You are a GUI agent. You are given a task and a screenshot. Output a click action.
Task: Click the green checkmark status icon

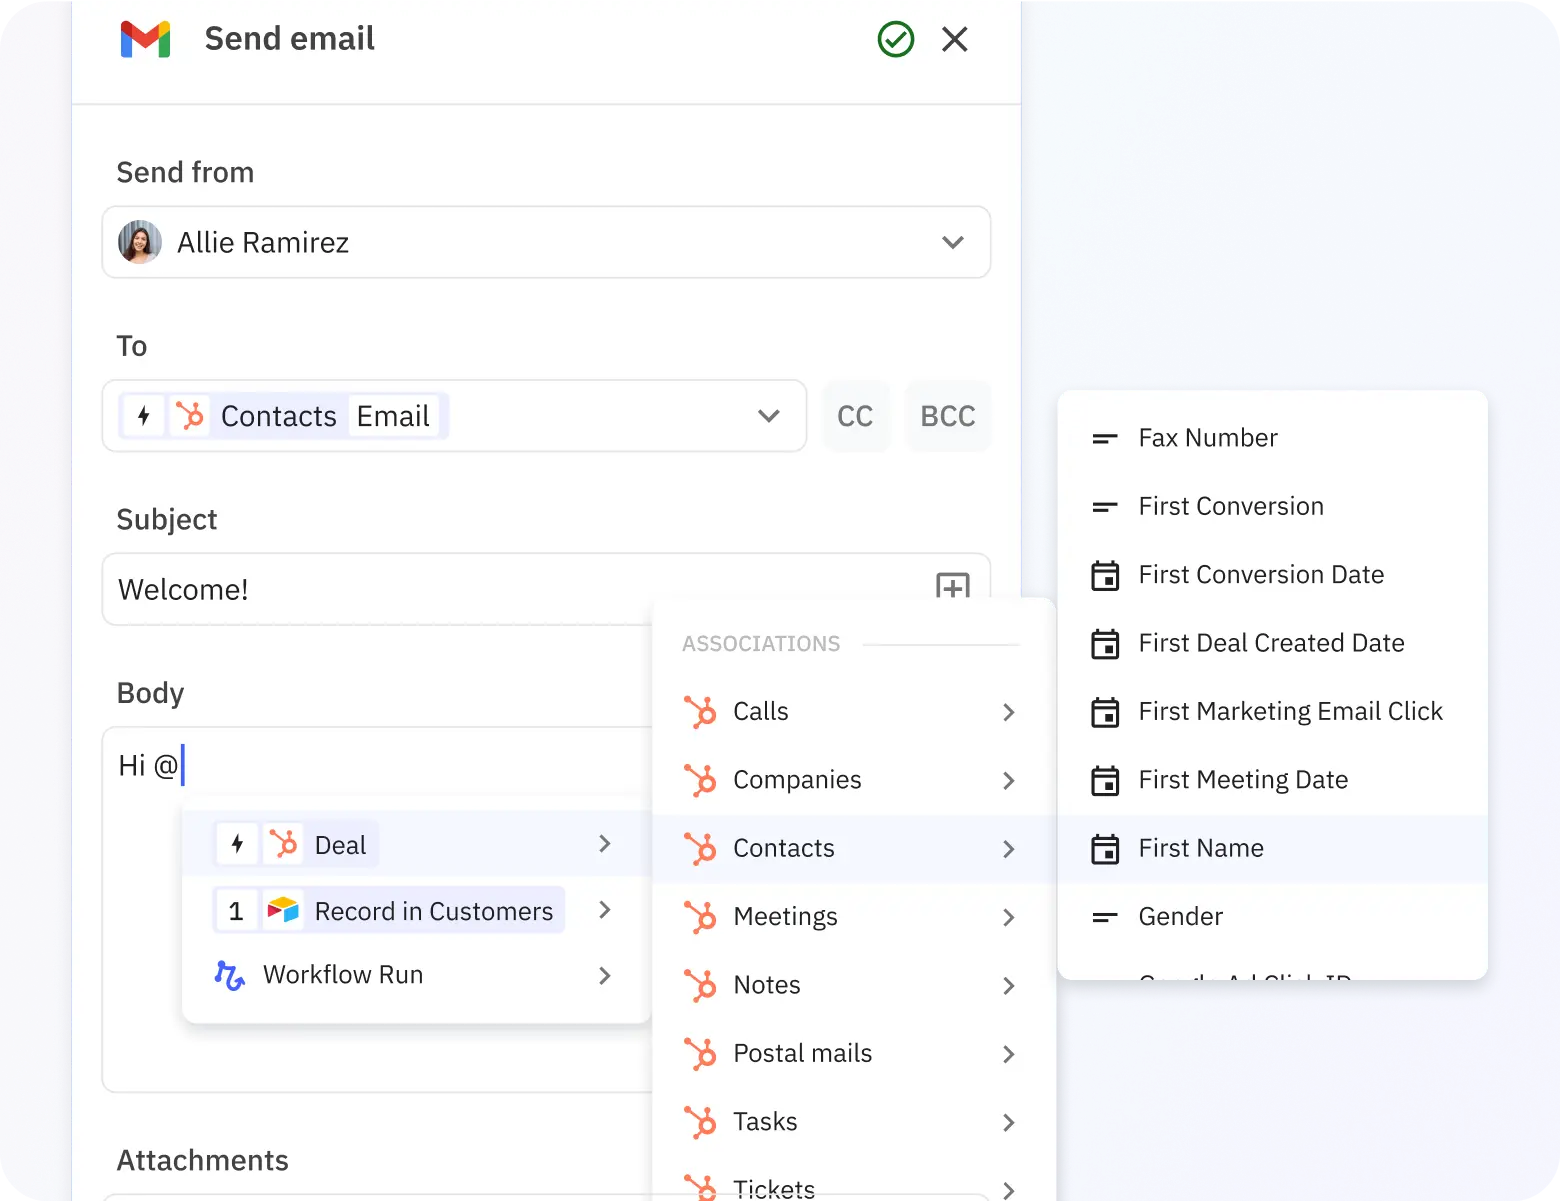tap(895, 40)
